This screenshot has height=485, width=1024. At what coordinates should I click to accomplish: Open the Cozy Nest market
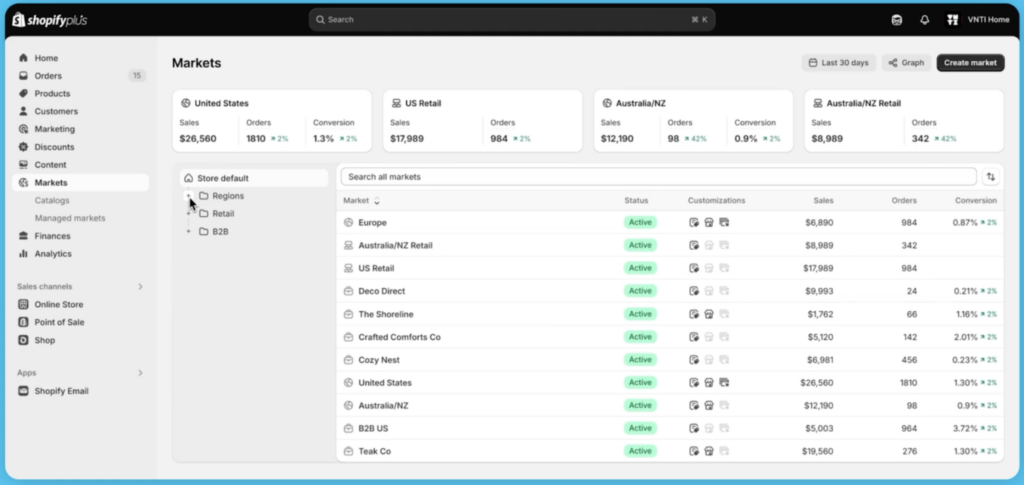click(x=670, y=360)
